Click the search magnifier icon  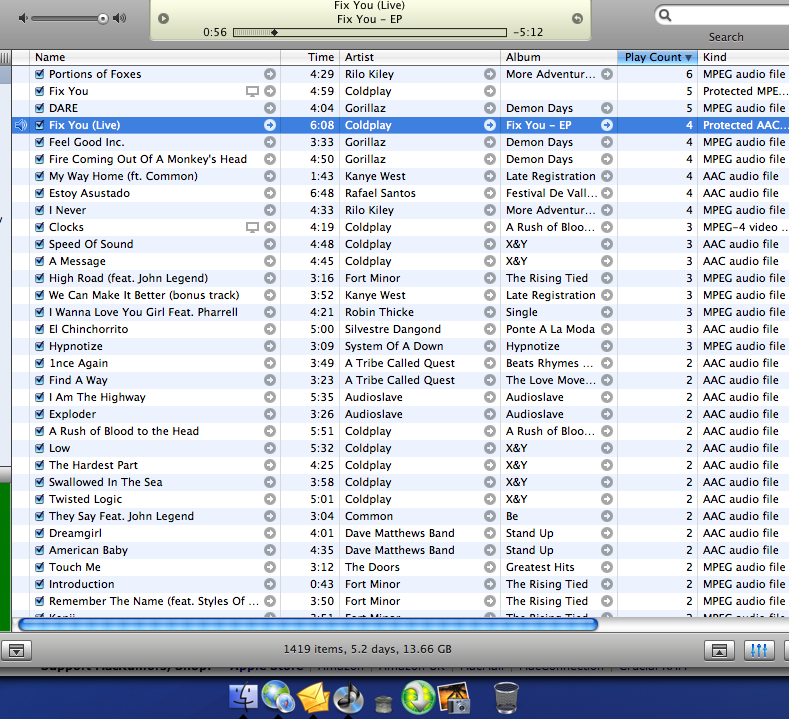665,15
